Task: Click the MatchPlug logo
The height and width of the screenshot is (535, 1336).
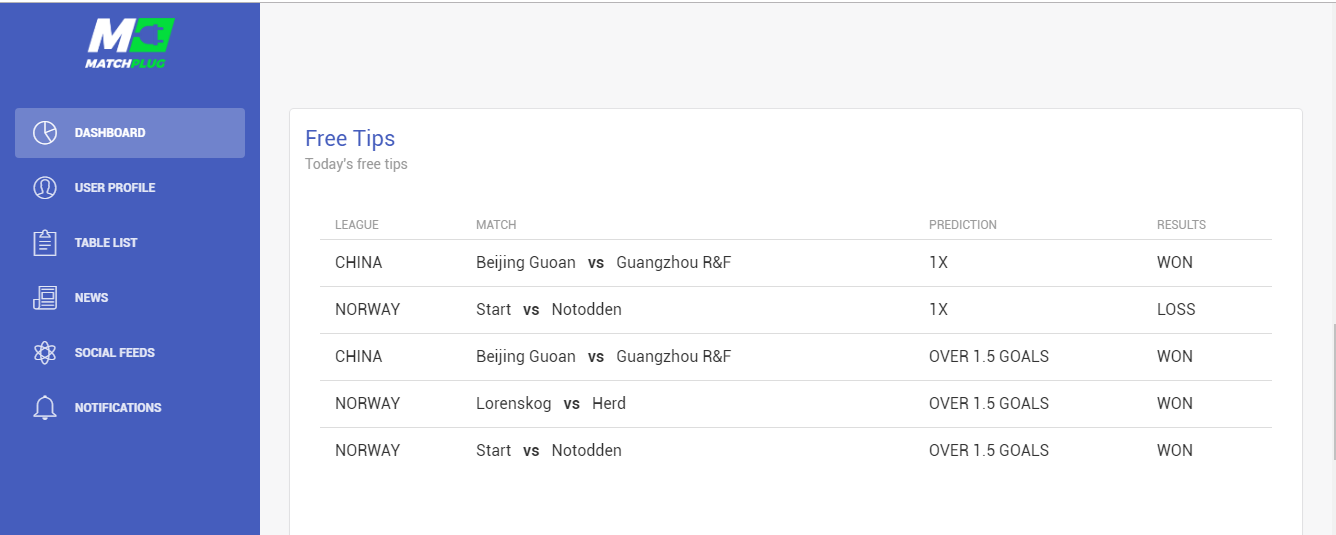Action: point(130,44)
